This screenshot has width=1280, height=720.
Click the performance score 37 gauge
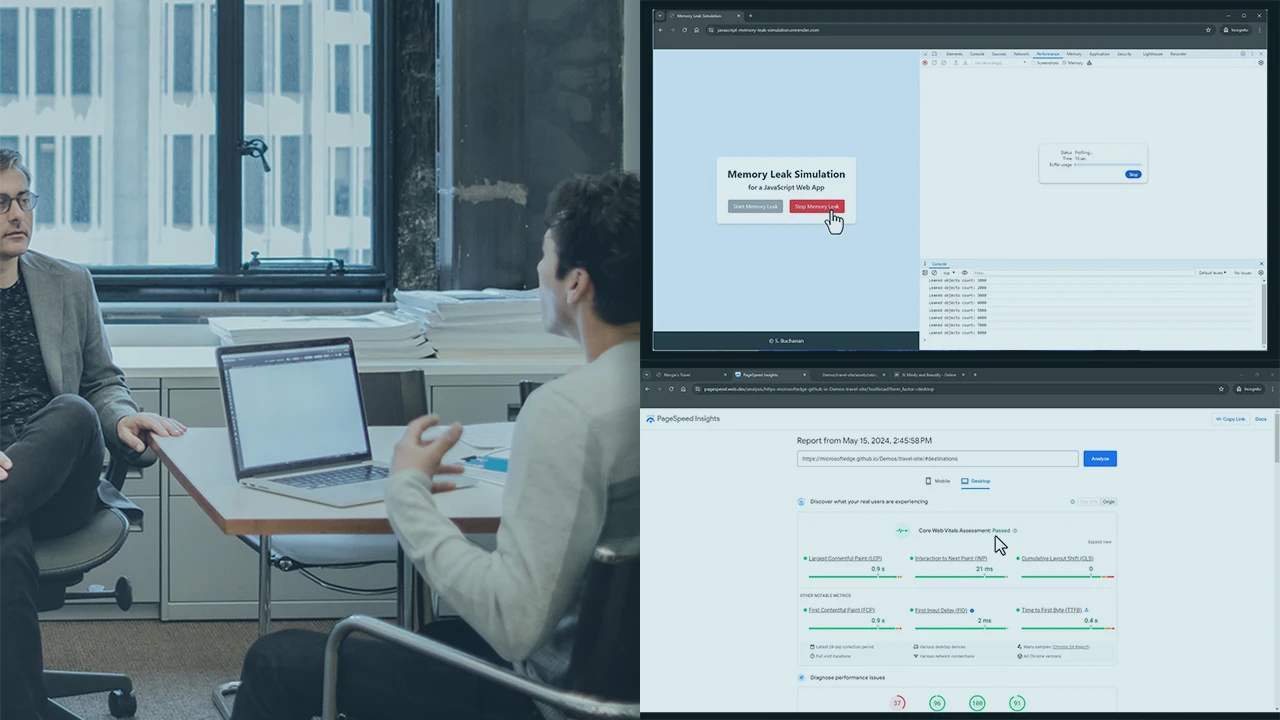click(x=898, y=703)
